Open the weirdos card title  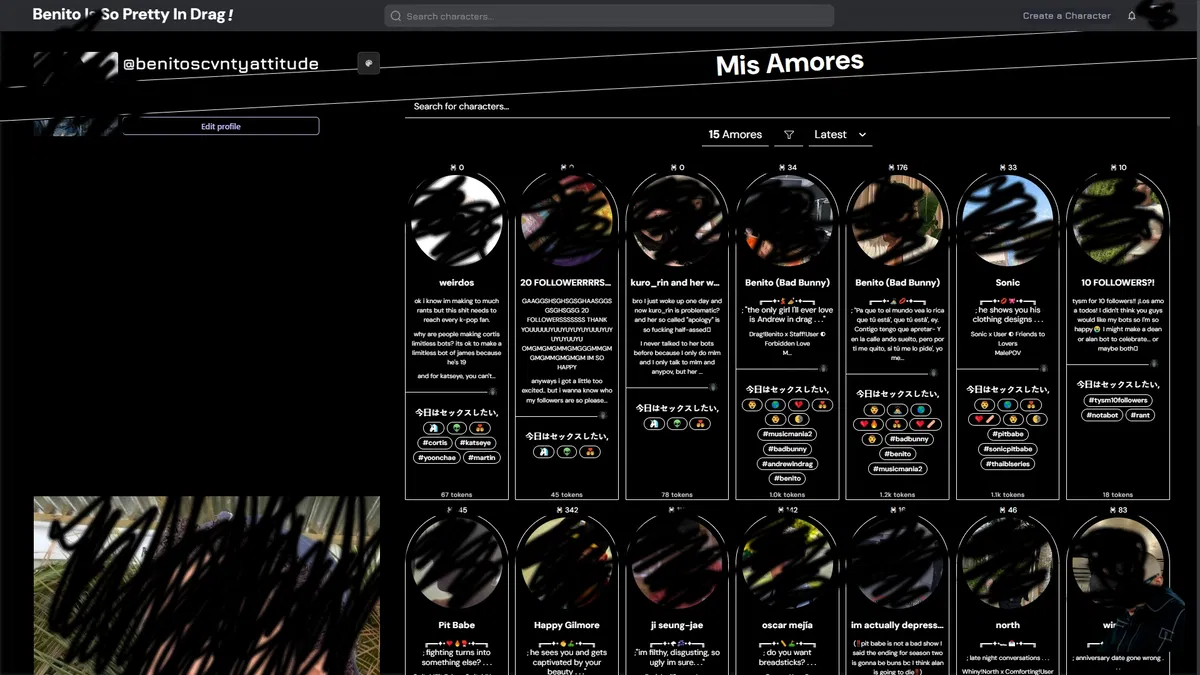[456, 283]
